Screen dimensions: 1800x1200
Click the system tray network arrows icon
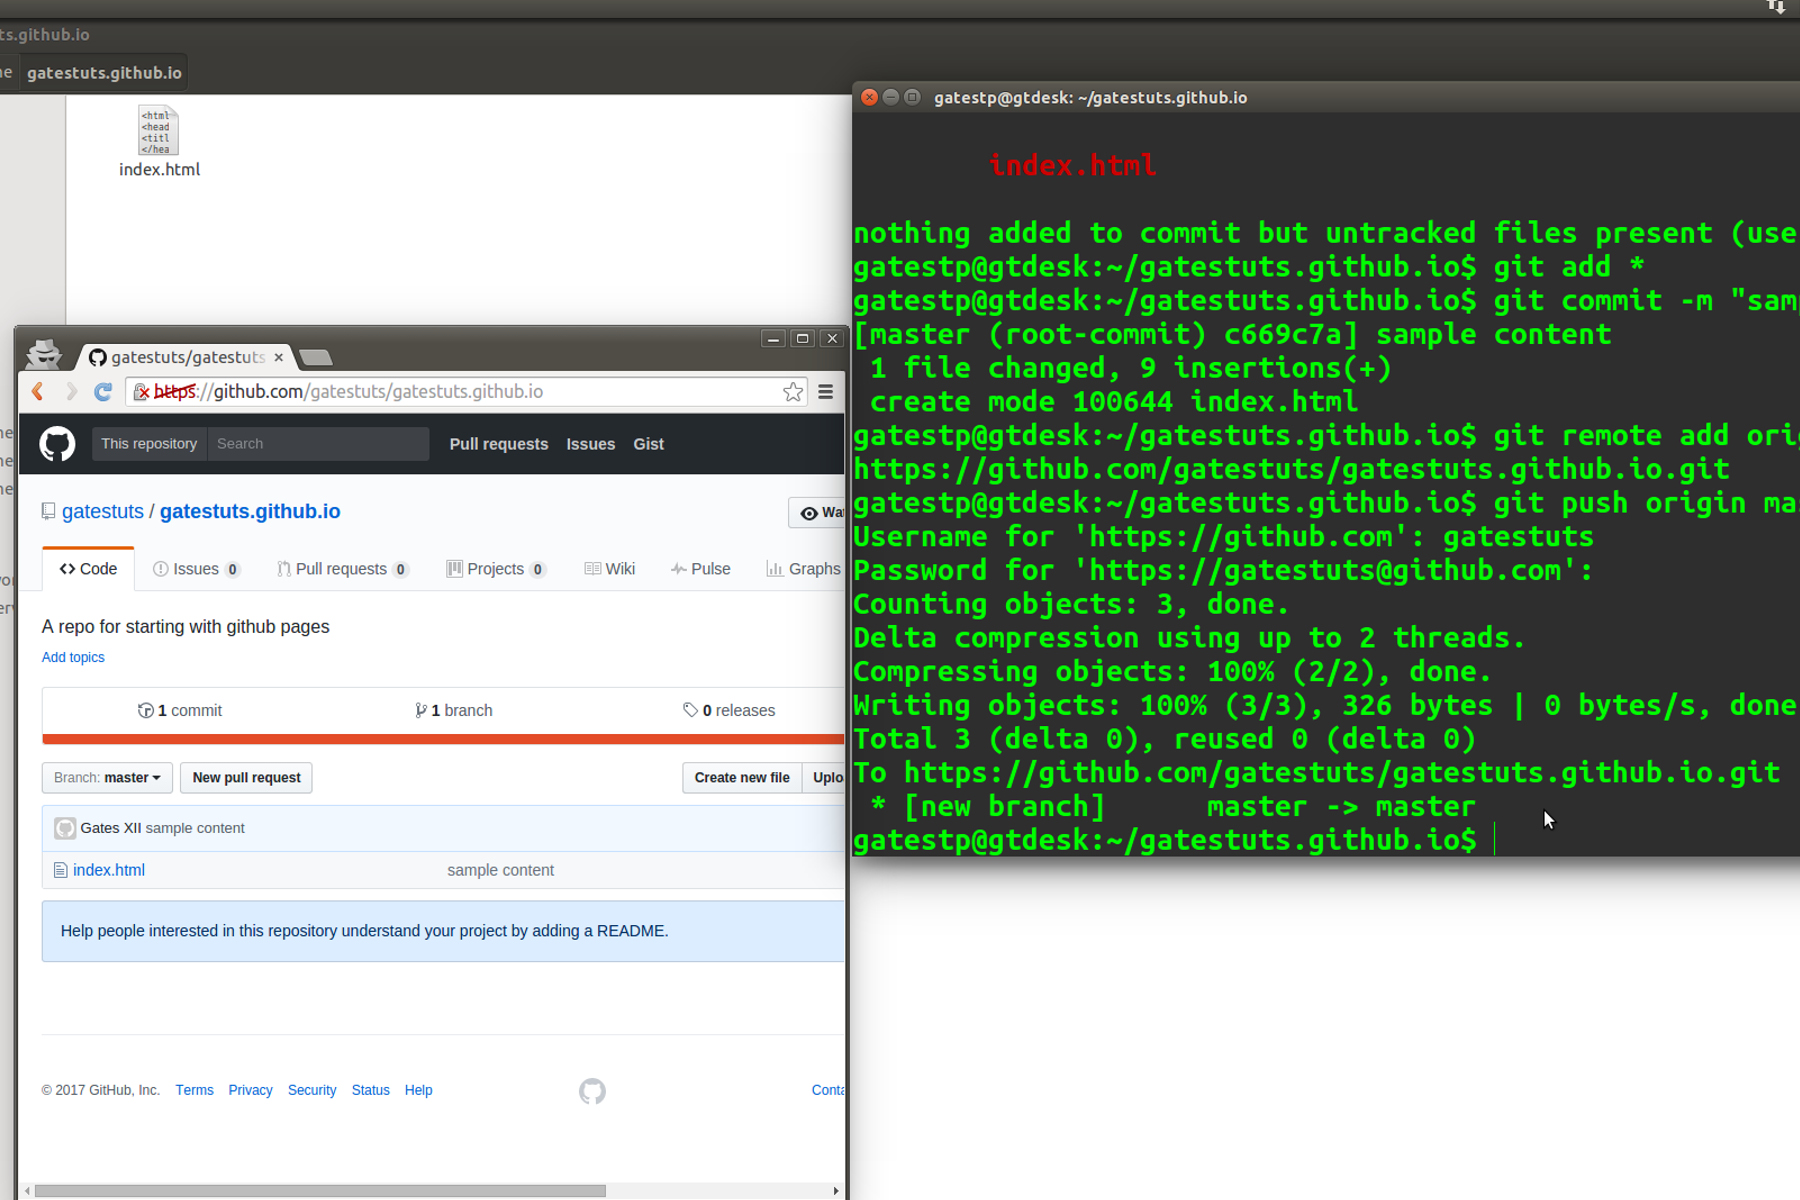click(1776, 7)
